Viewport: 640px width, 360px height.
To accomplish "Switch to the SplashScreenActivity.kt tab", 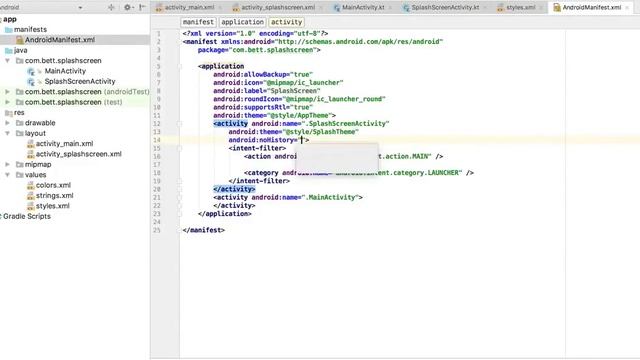I will (x=445, y=7).
